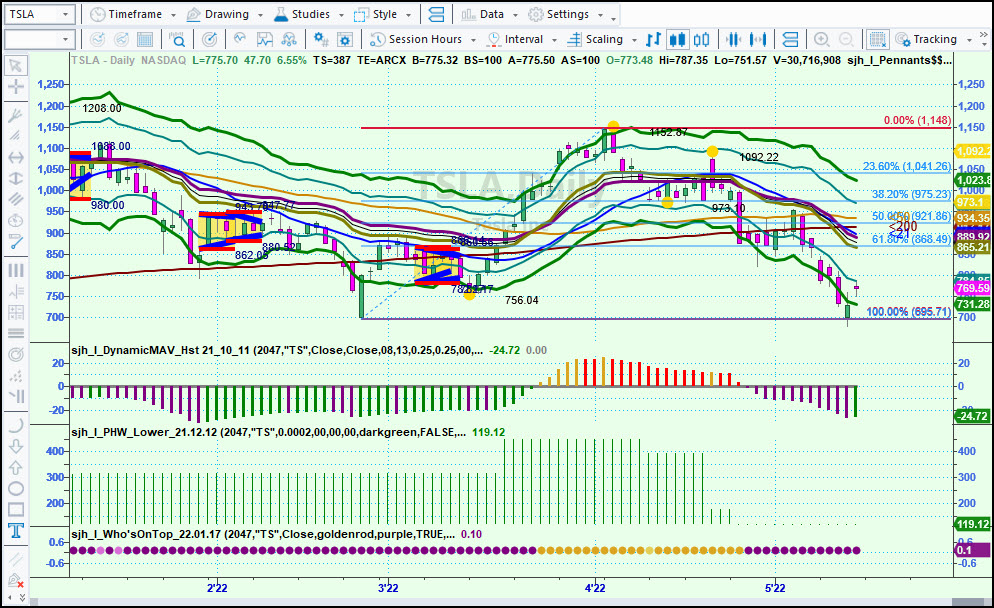Click the stacked panels icon near zoom
The width and height of the screenshot is (994, 608).
coord(790,39)
